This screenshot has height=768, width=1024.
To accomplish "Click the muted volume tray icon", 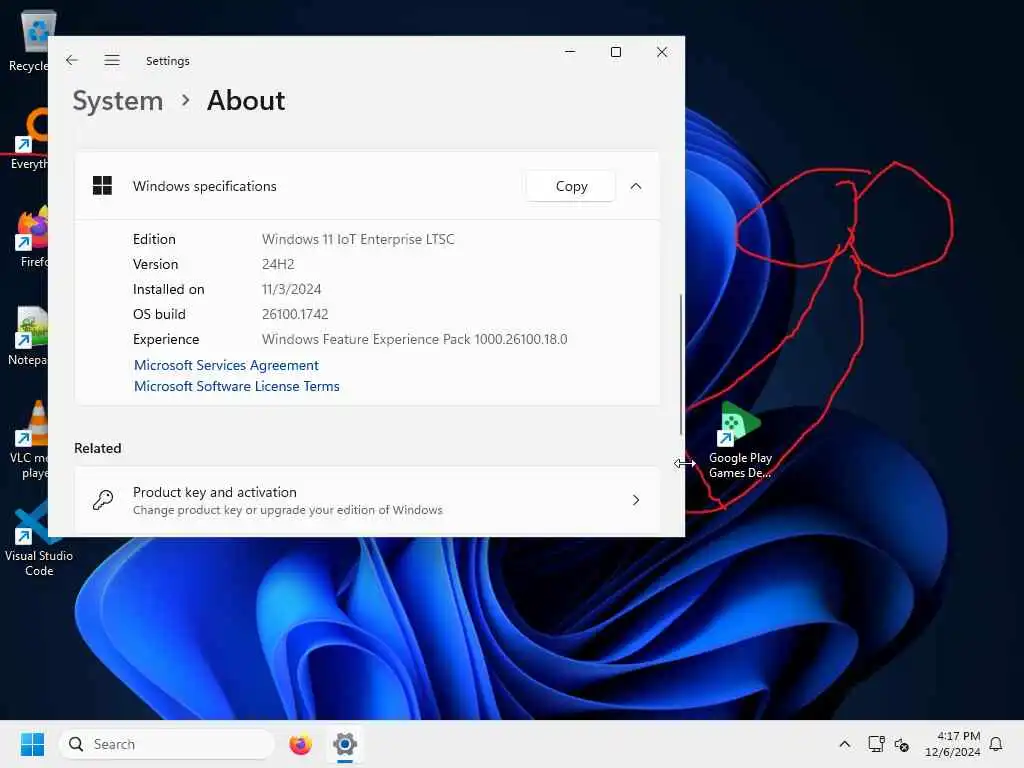I will pyautogui.click(x=902, y=744).
